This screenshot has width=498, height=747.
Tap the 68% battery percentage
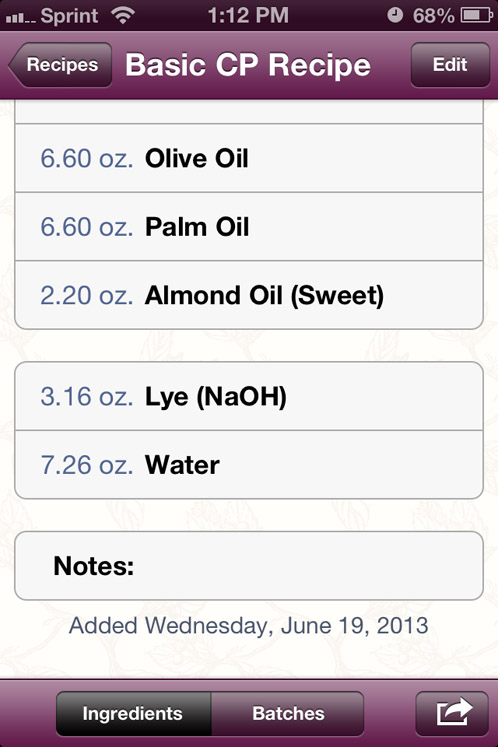(x=433, y=16)
